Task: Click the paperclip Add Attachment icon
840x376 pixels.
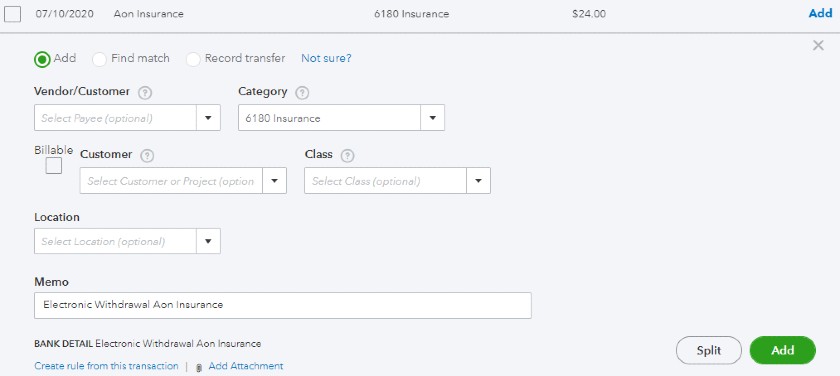Action: [x=199, y=367]
